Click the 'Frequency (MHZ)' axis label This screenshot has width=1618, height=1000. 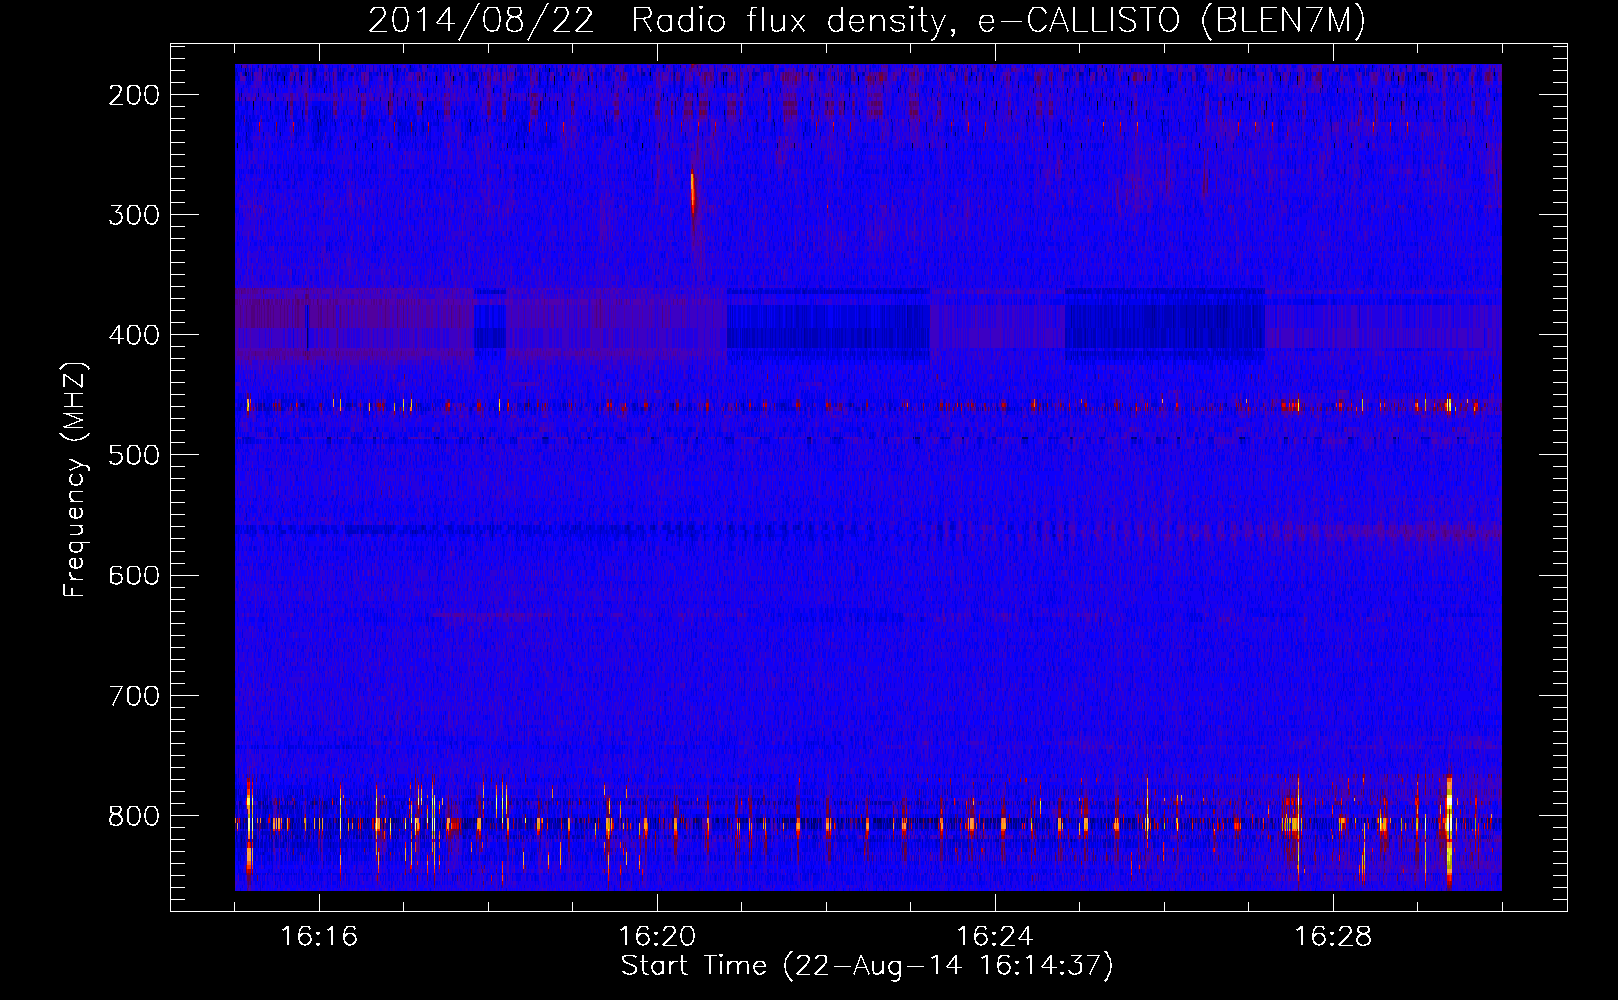click(x=75, y=478)
